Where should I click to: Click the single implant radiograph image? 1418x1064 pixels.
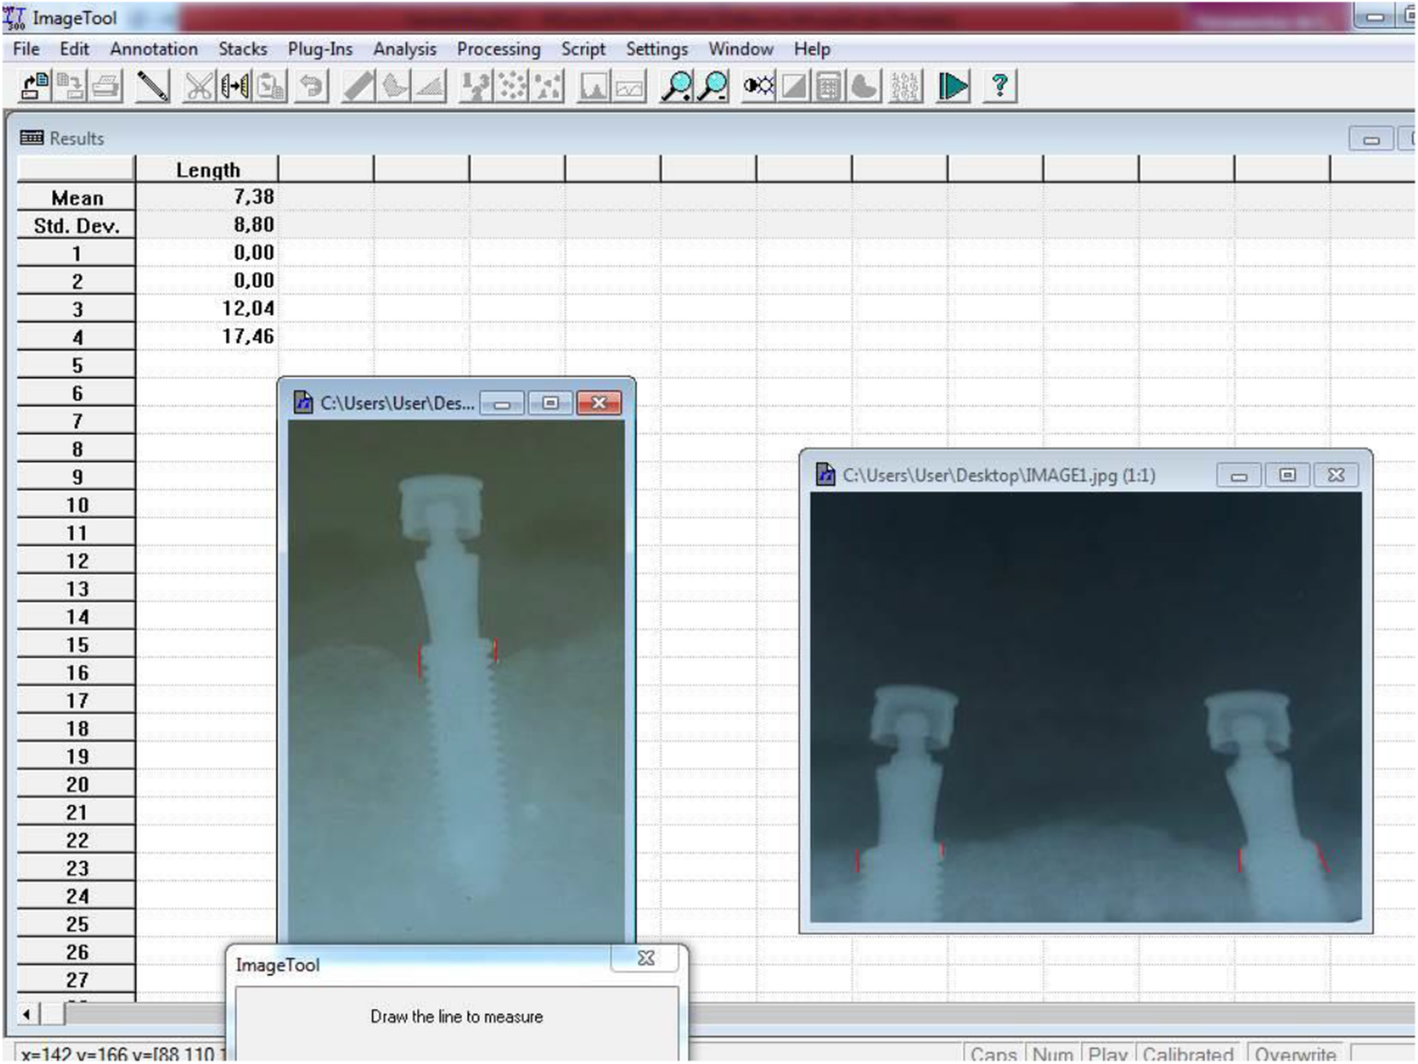coord(456,680)
